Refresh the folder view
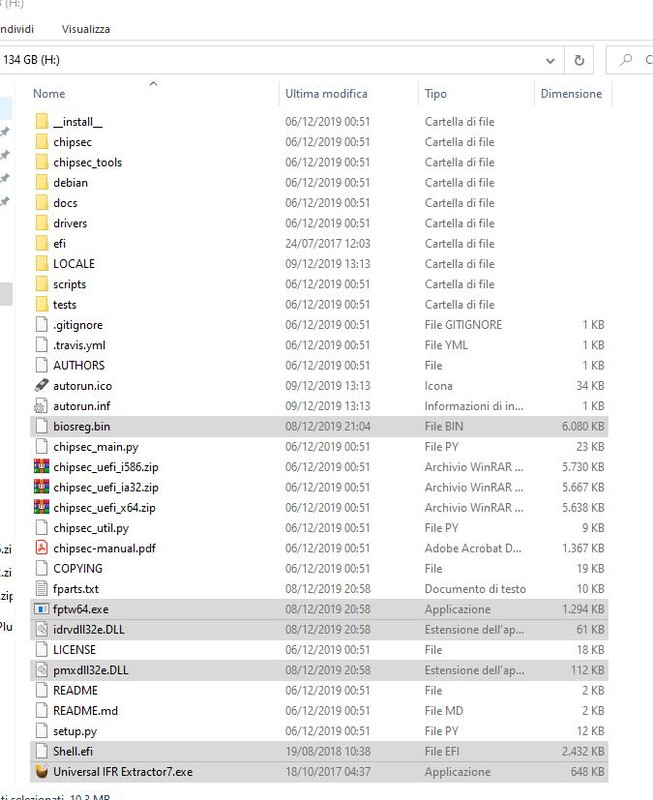Viewport: 653px width, 800px height. (579, 60)
